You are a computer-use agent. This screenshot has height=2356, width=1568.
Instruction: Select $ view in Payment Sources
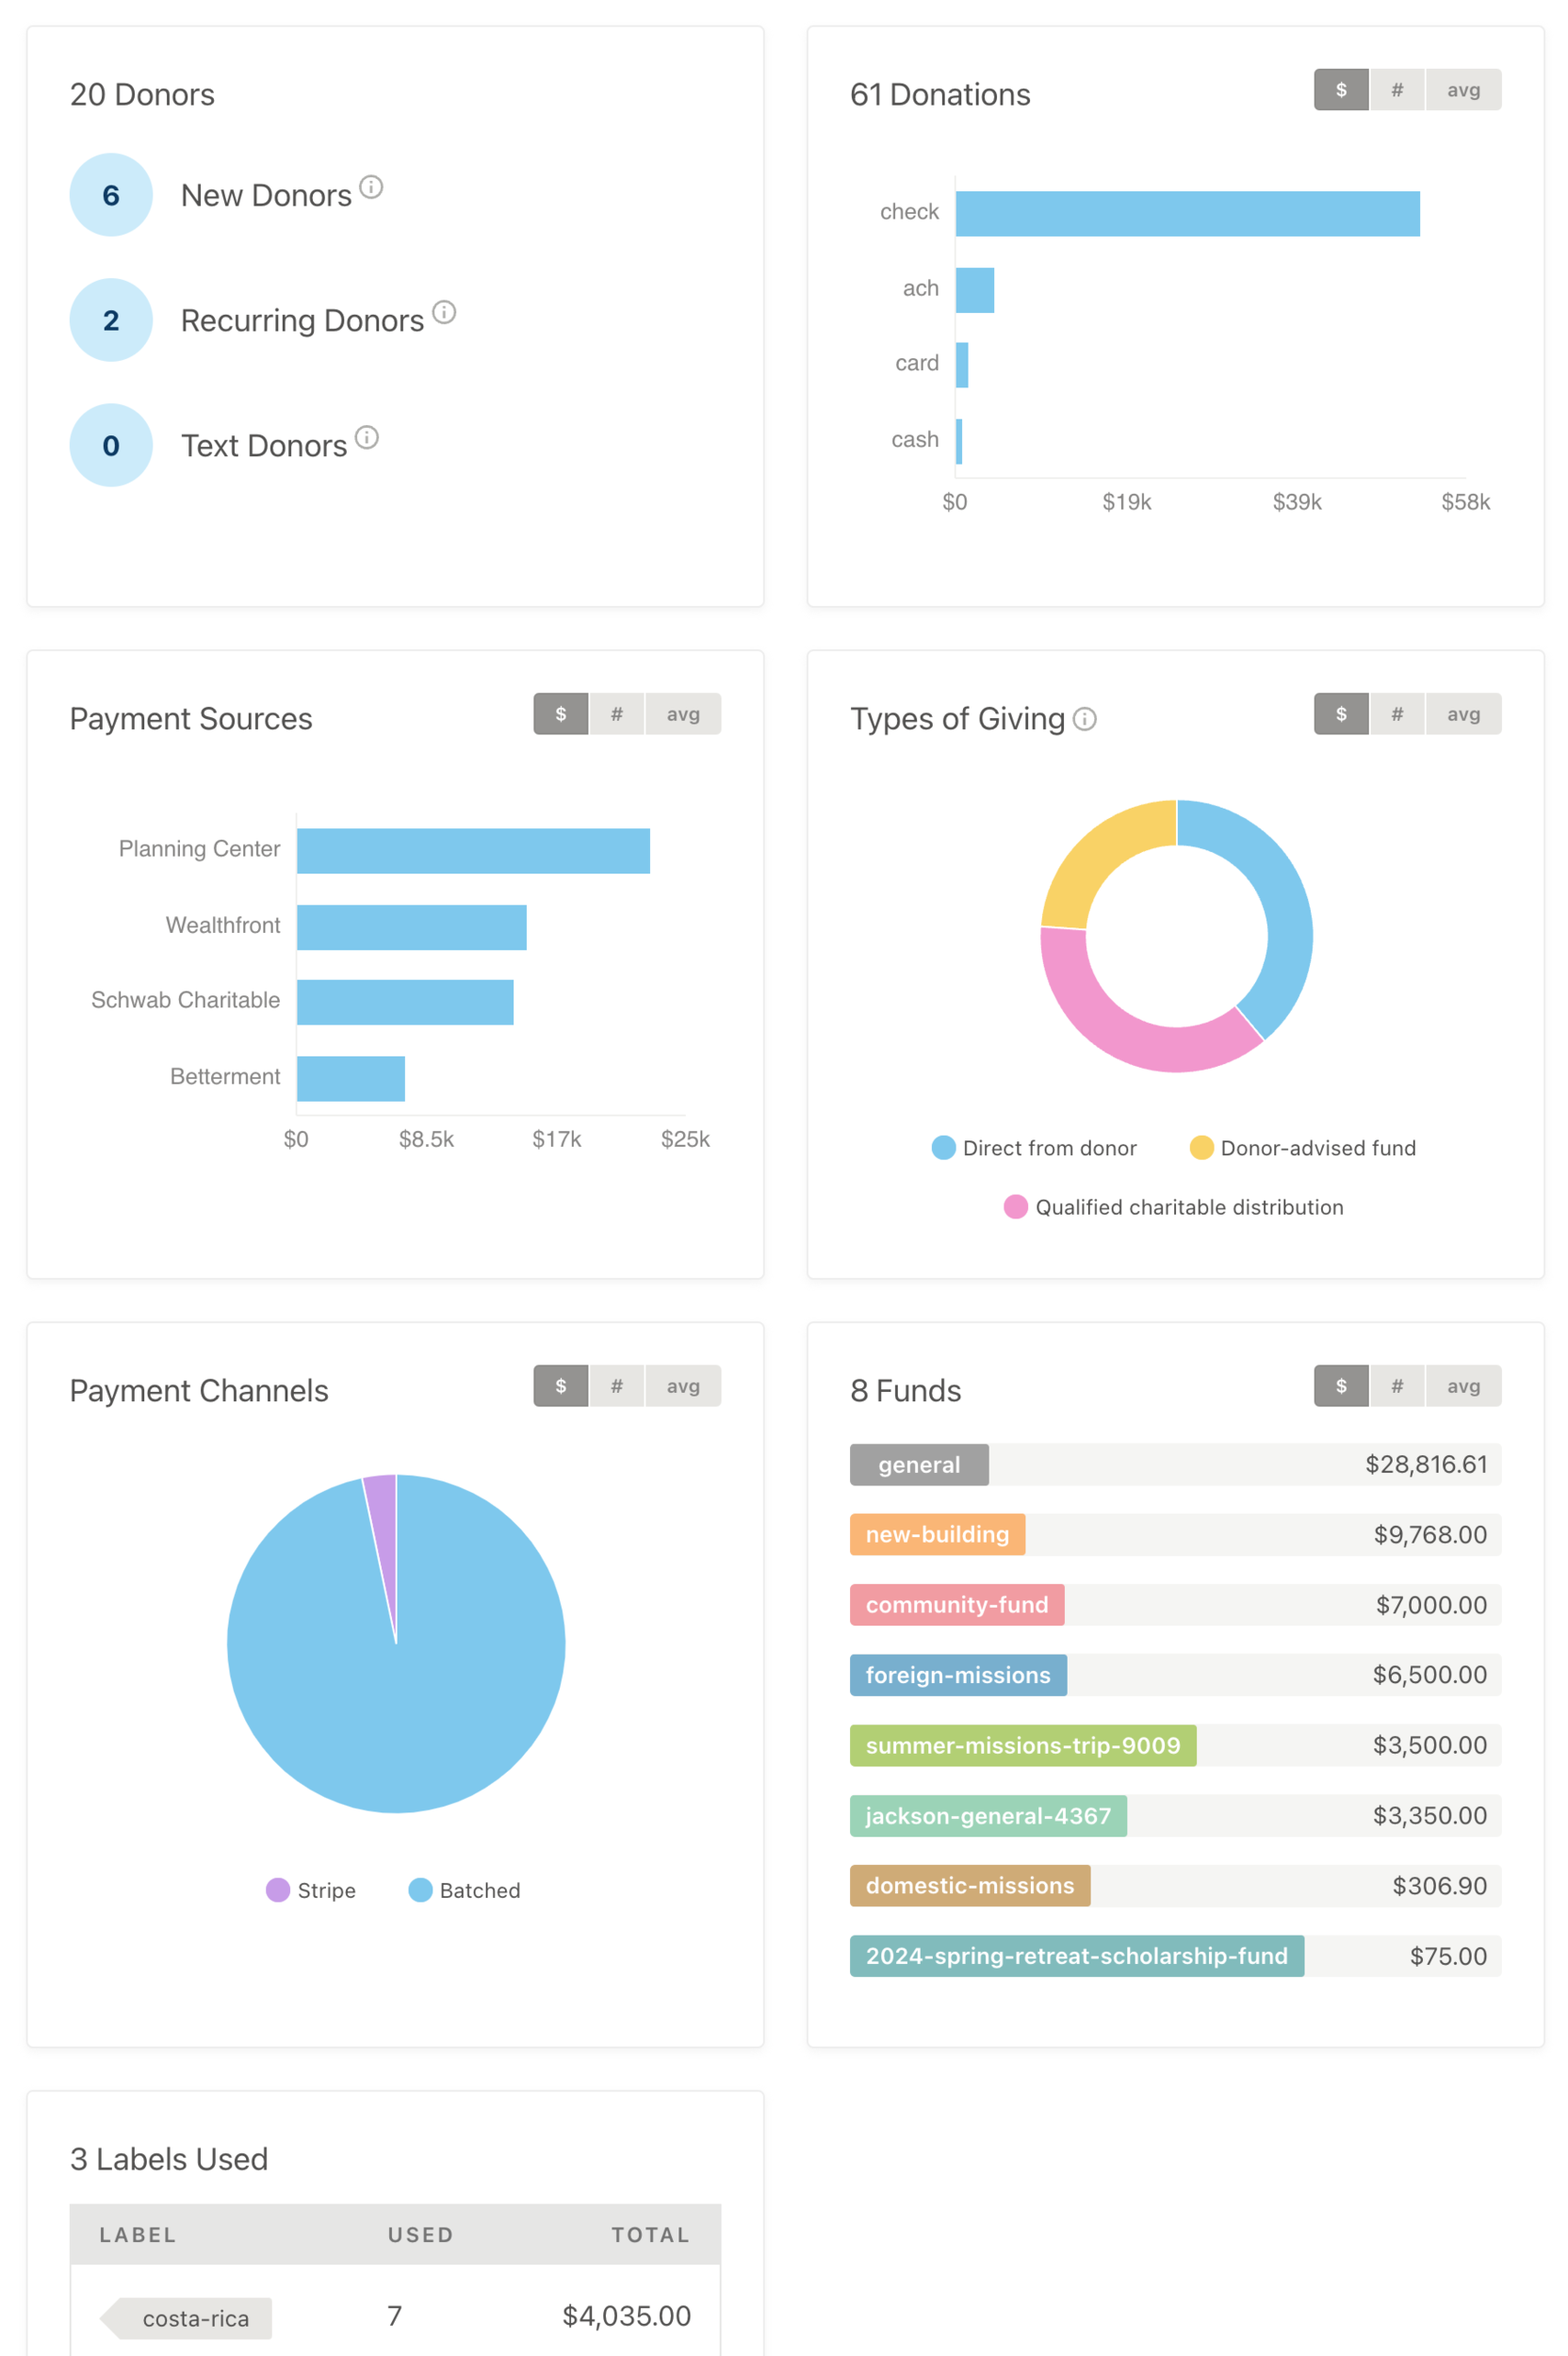point(560,714)
